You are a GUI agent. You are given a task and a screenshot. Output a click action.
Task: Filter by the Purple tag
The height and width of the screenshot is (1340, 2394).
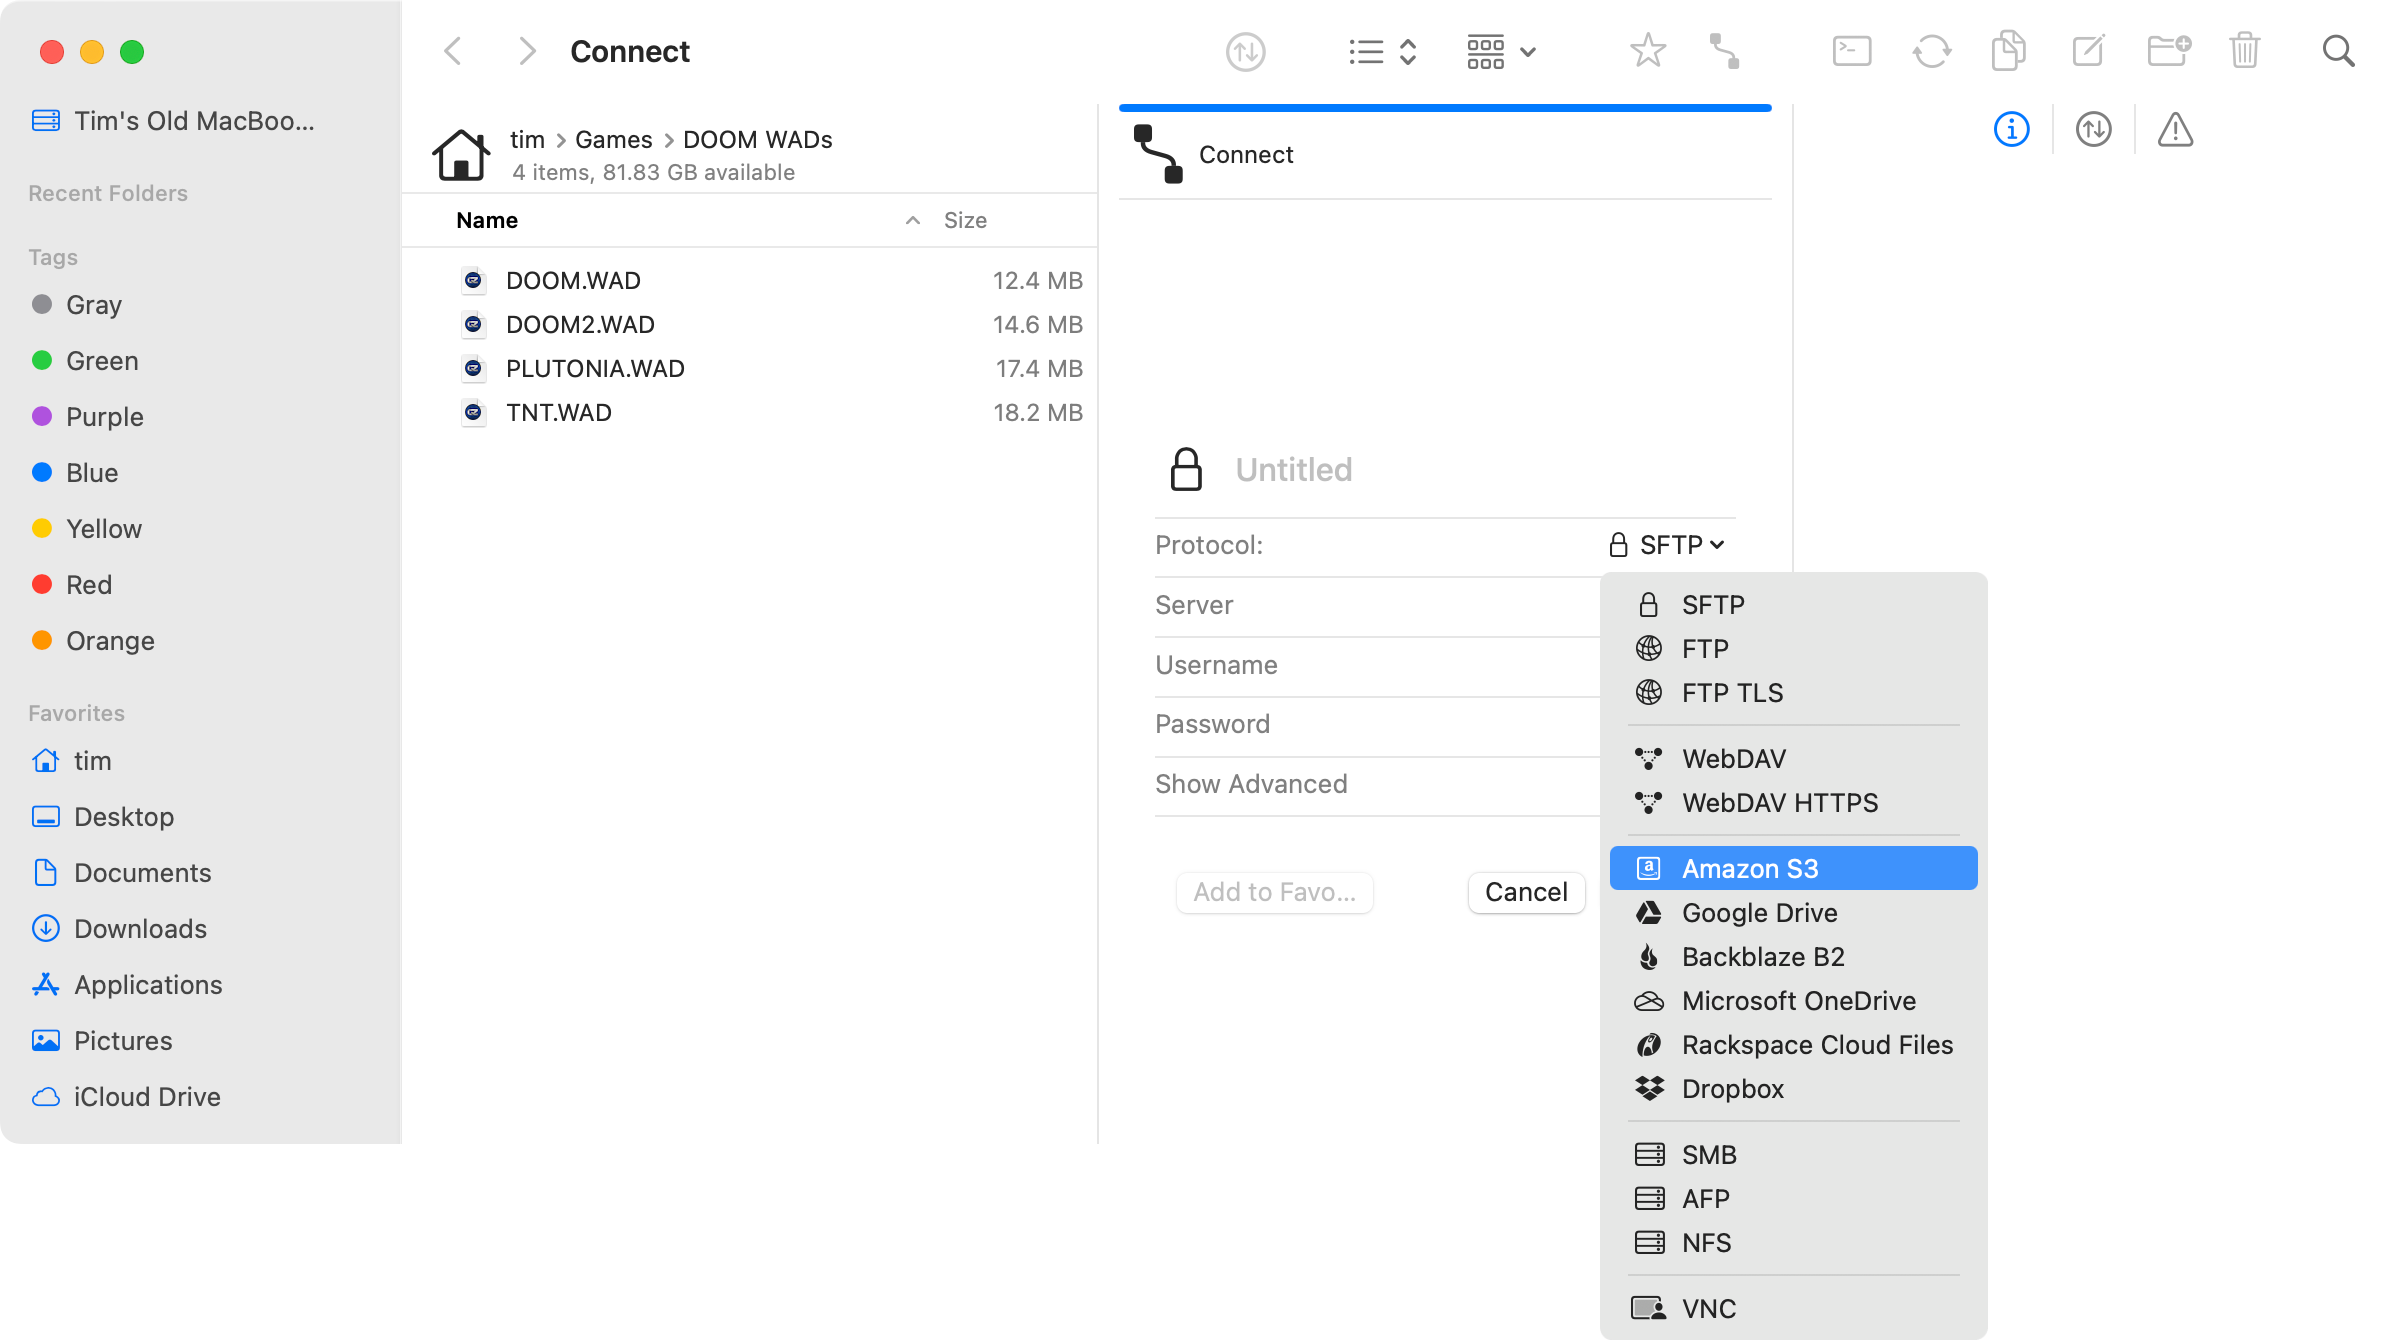point(88,417)
